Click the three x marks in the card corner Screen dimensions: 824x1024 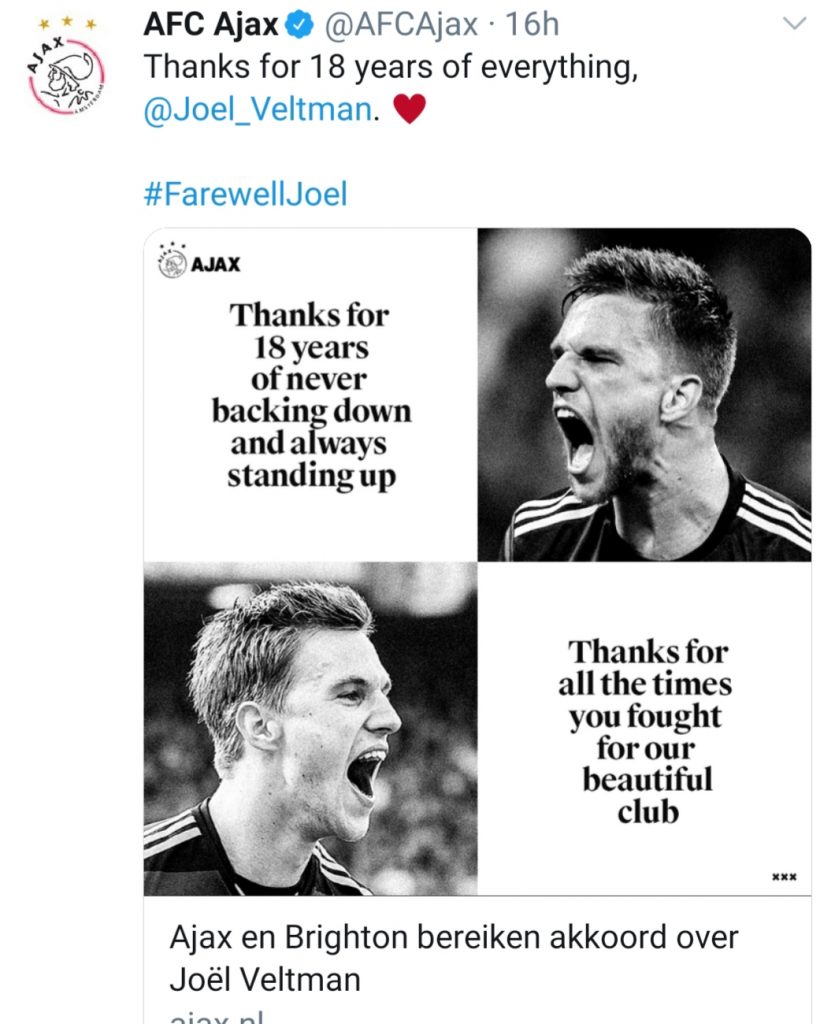tap(784, 878)
